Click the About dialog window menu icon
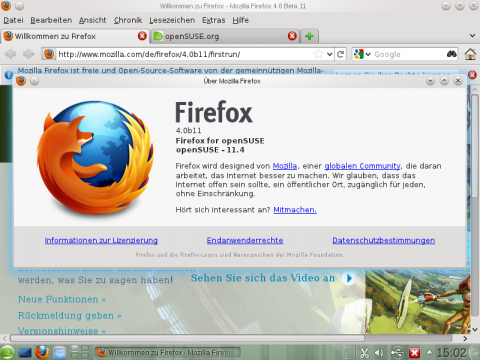This screenshot has height=360, width=480. click(x=21, y=81)
